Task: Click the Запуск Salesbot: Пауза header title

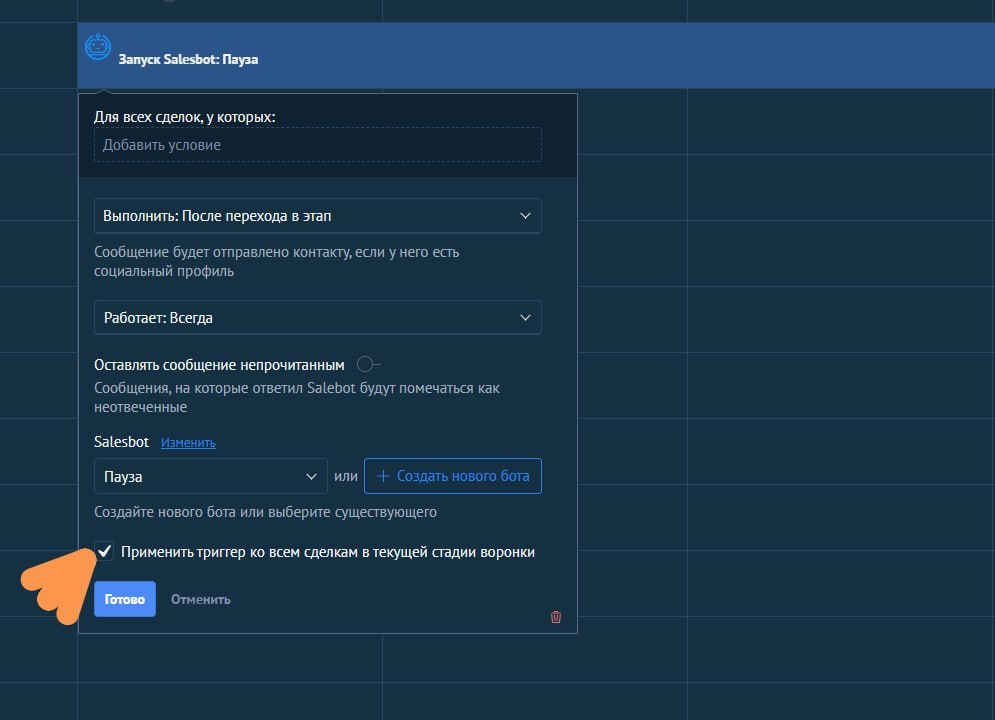Action: pyautogui.click(x=188, y=60)
